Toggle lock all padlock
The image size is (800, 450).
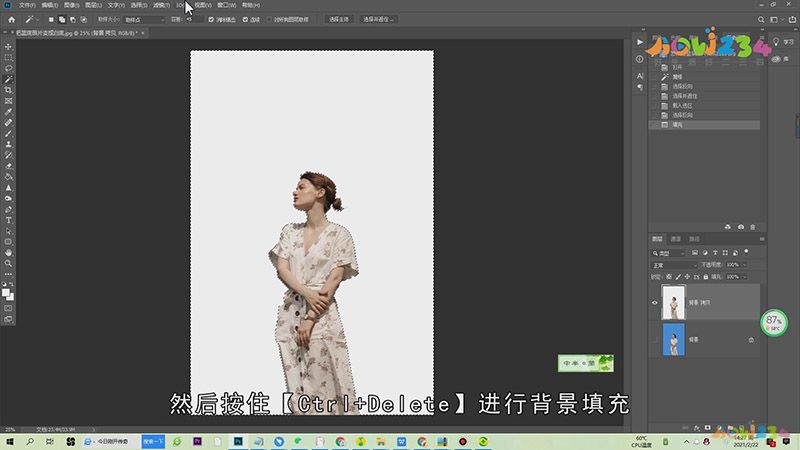click(x=706, y=277)
